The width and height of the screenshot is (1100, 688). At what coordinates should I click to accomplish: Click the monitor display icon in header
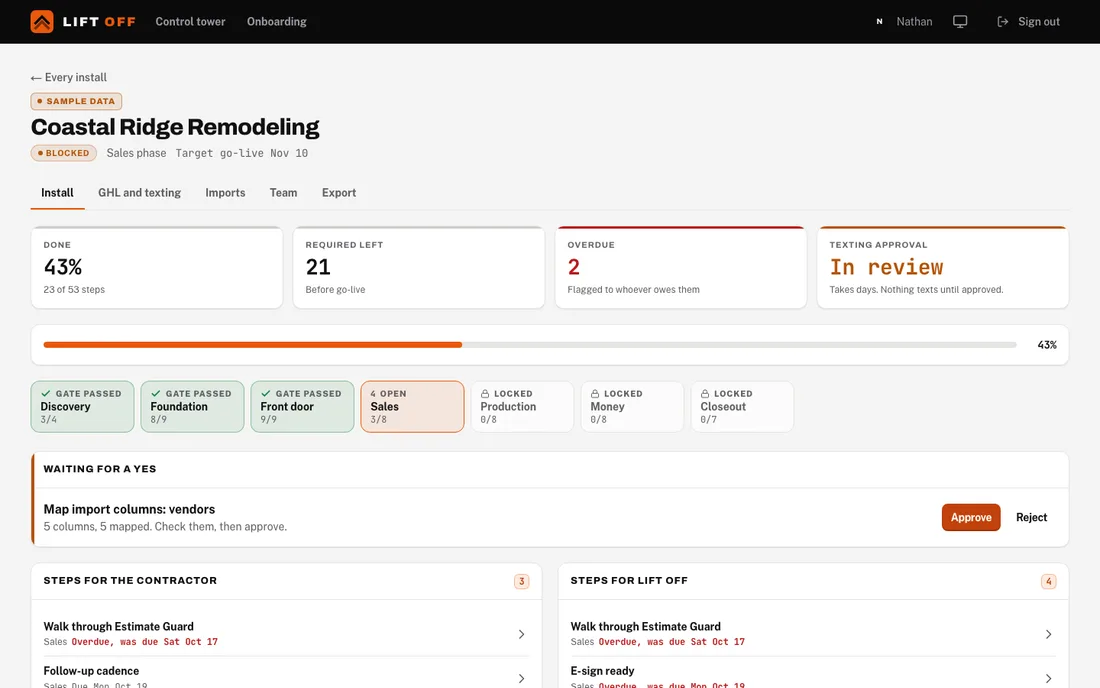coord(960,22)
